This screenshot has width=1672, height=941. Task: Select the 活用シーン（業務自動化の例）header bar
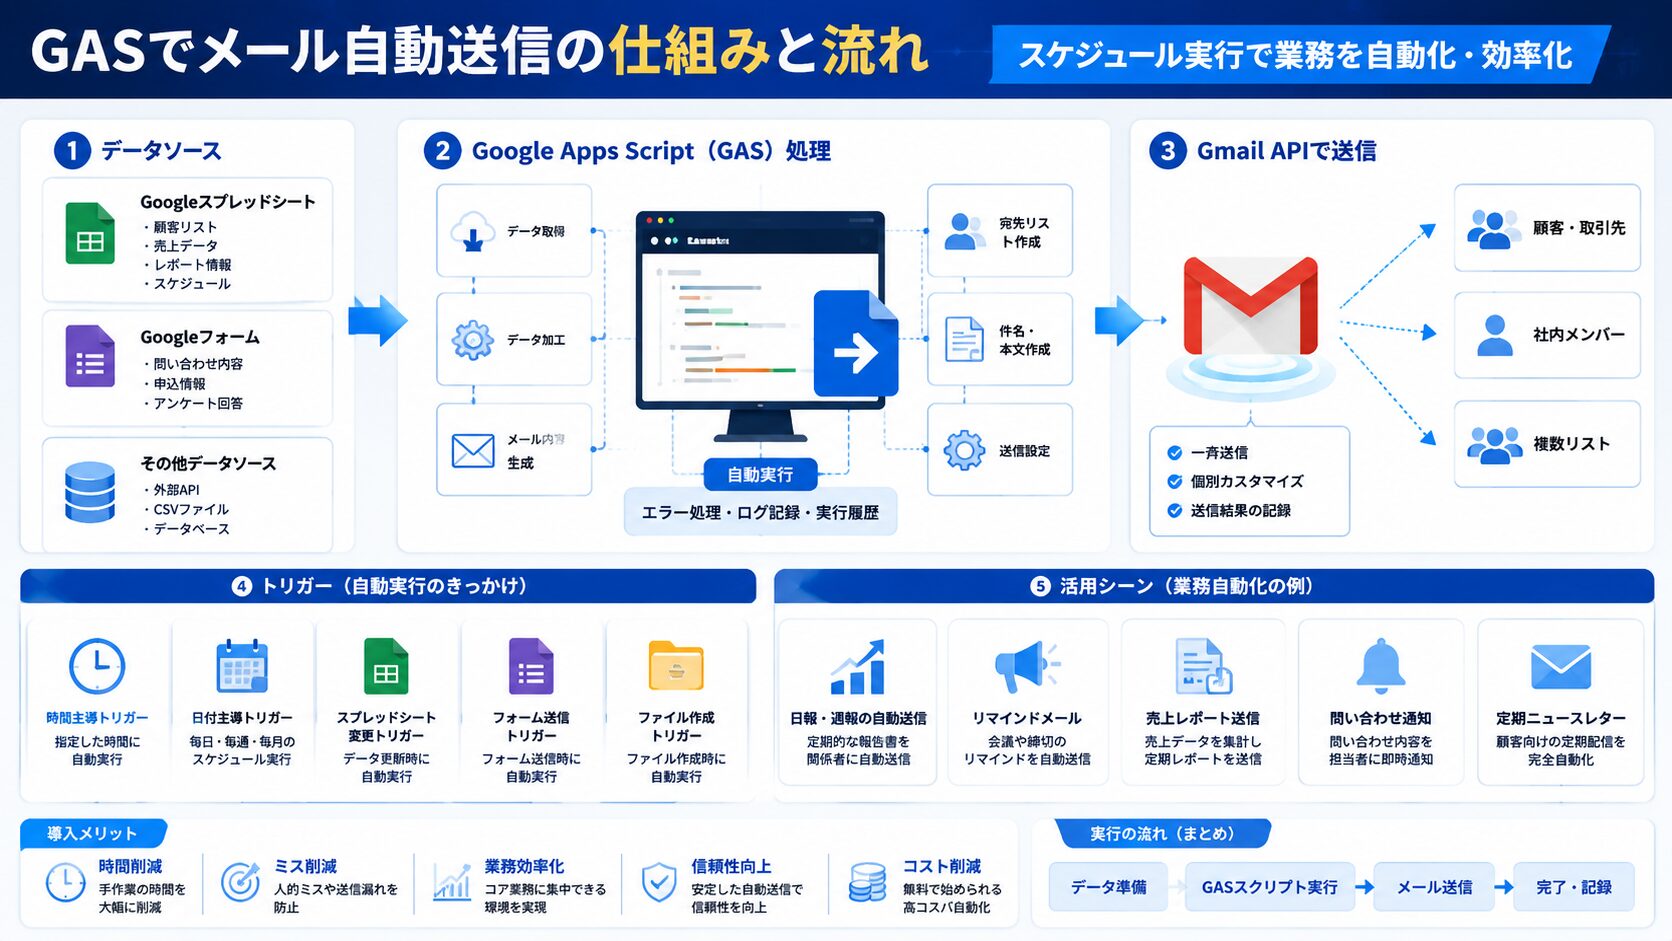[x=1214, y=586]
